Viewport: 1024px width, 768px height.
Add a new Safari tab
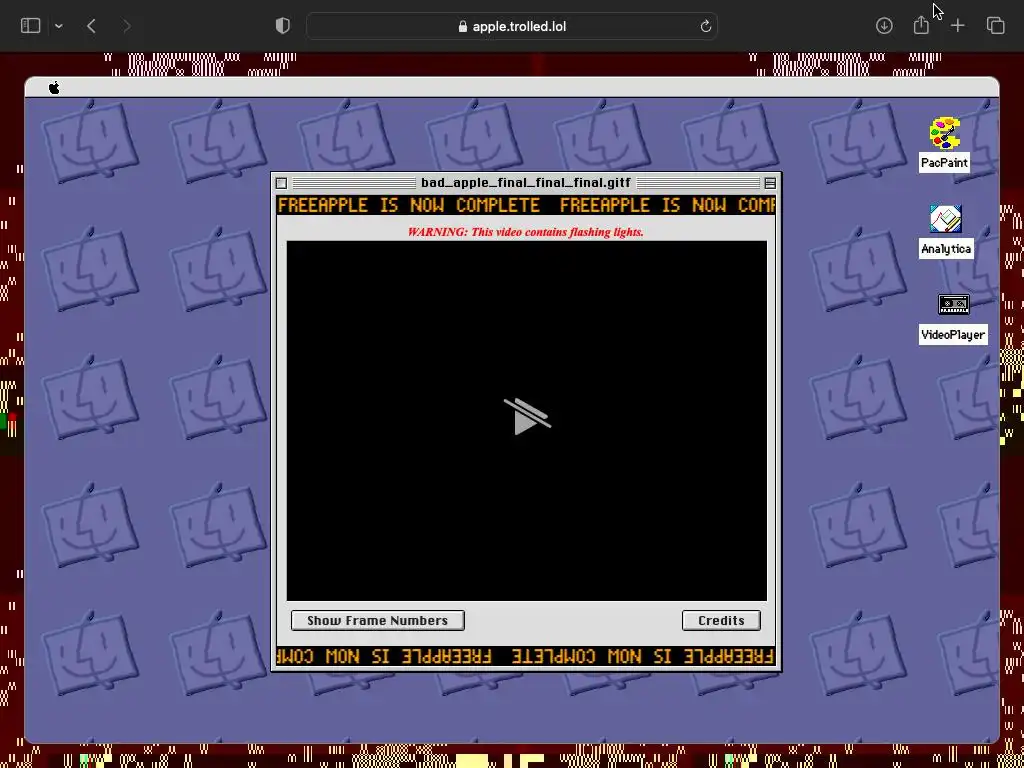pyautogui.click(x=957, y=26)
